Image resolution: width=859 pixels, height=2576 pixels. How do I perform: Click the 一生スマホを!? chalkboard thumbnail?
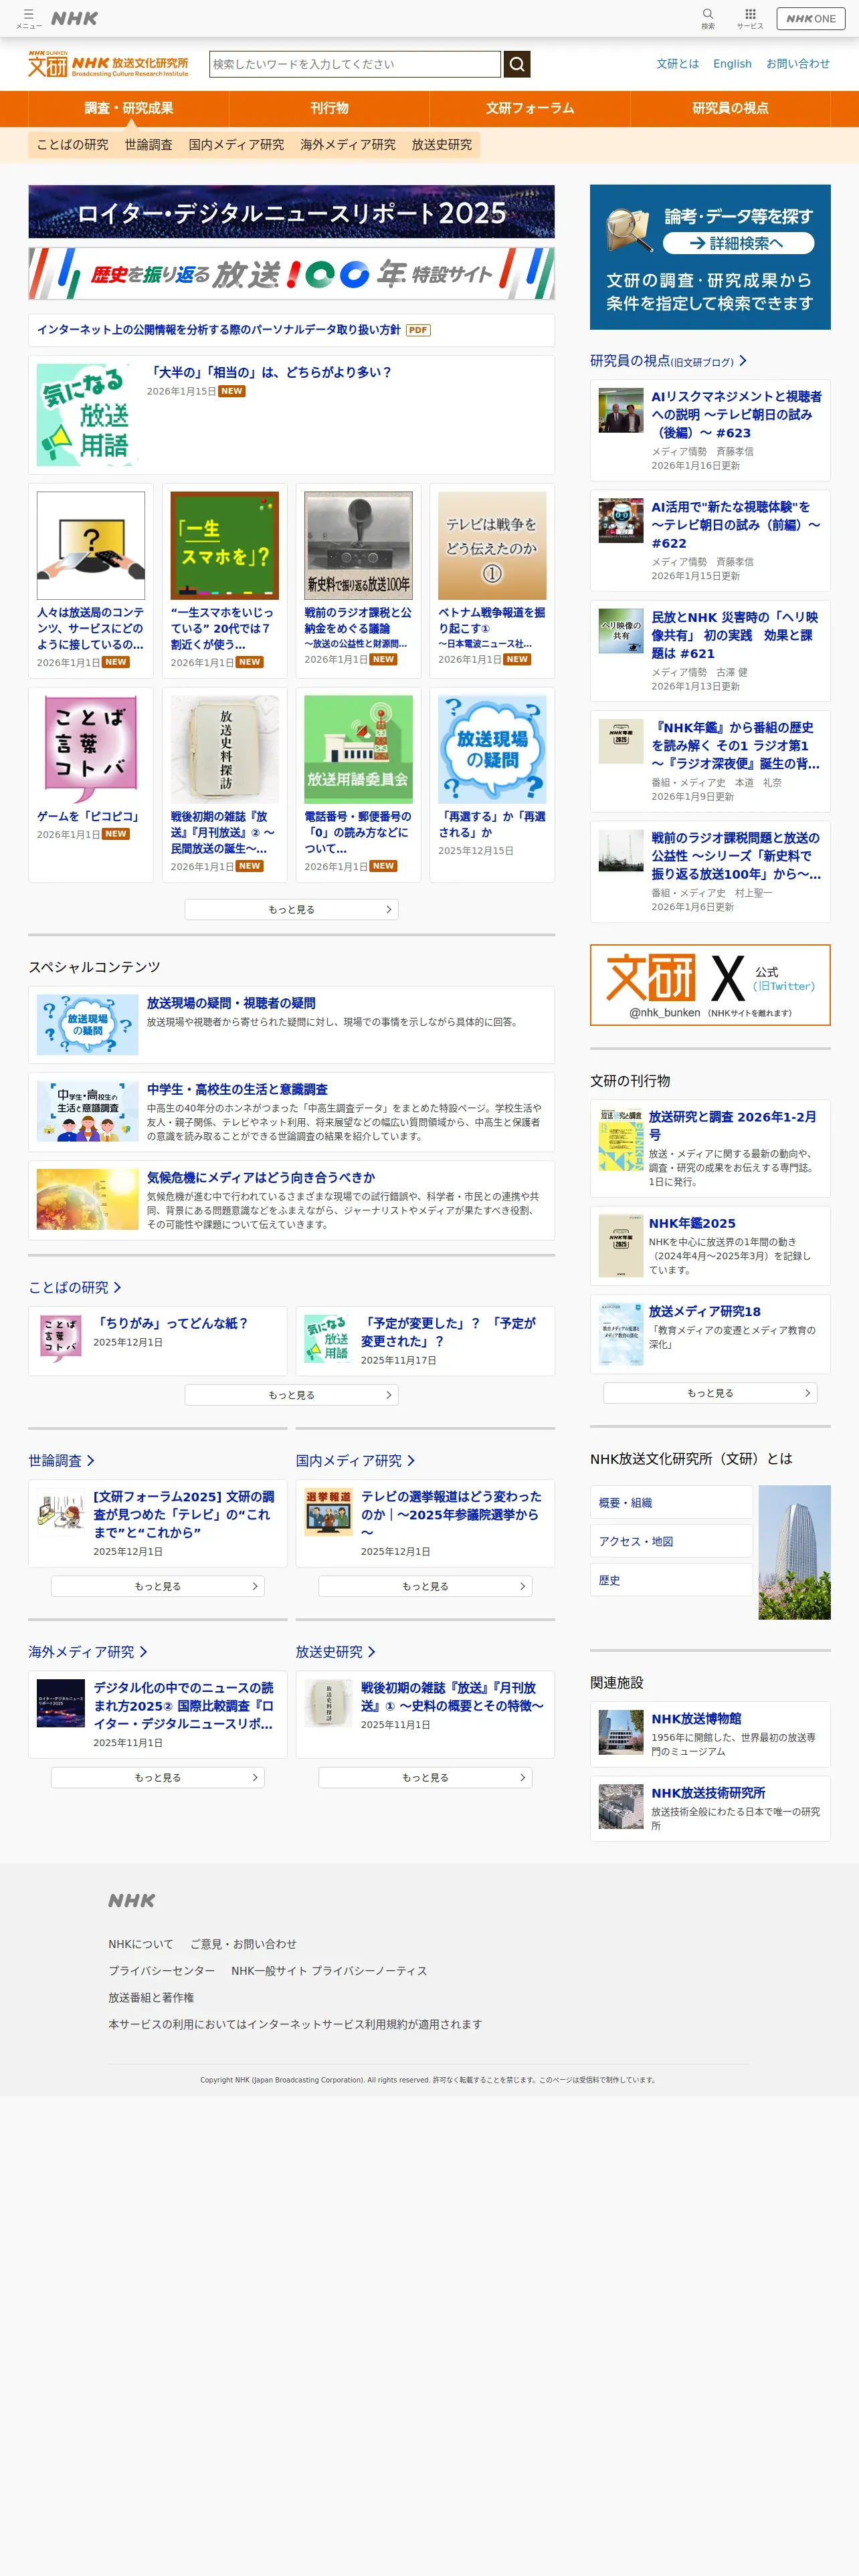tap(225, 545)
